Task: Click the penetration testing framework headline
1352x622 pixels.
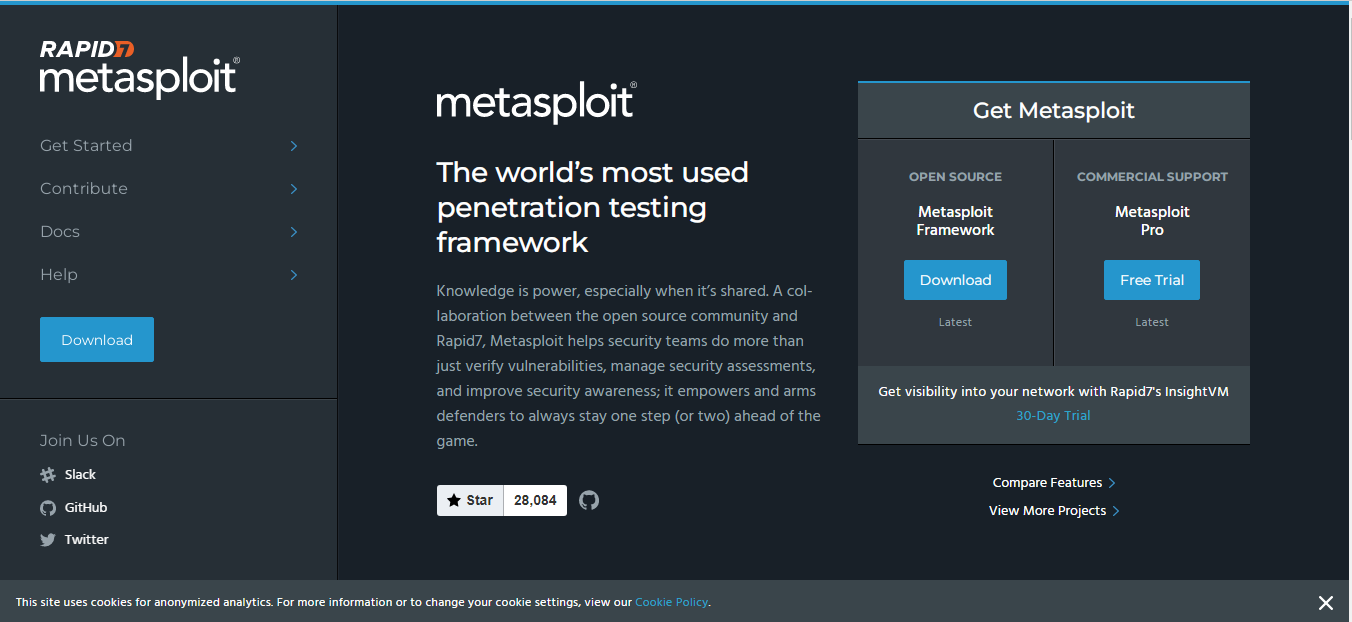Action: point(593,207)
